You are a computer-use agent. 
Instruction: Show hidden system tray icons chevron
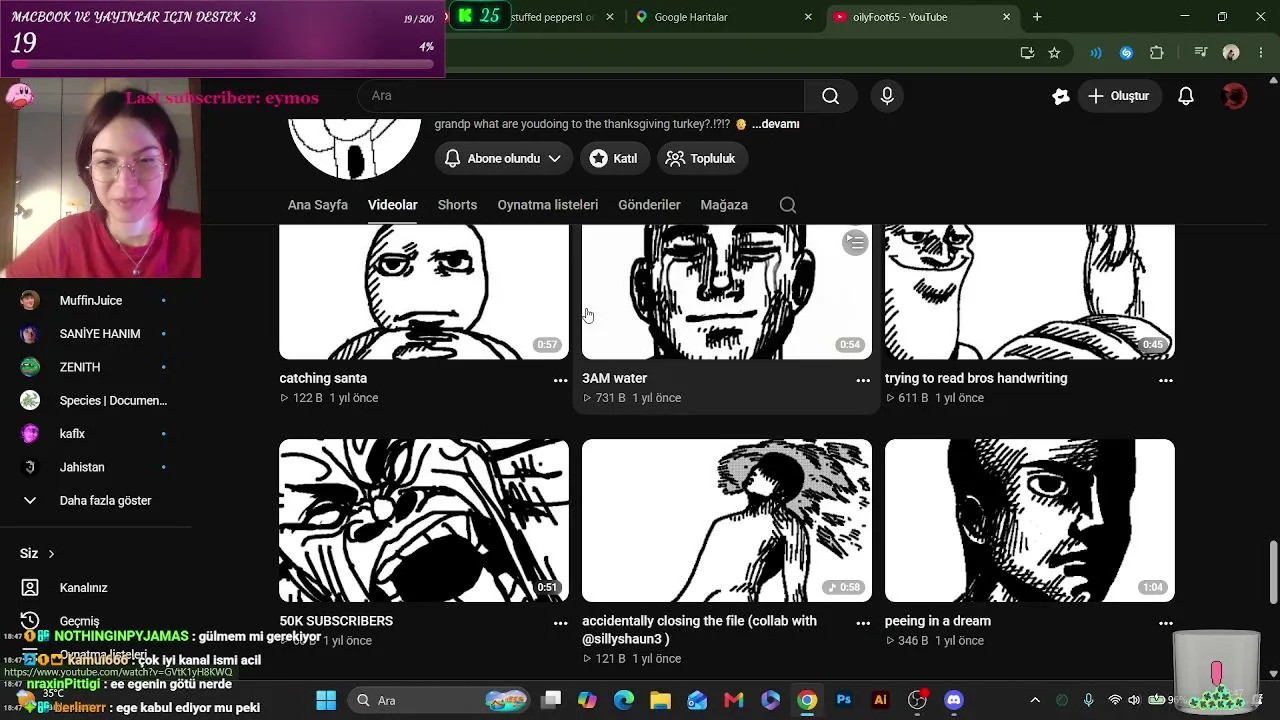pos(1035,700)
